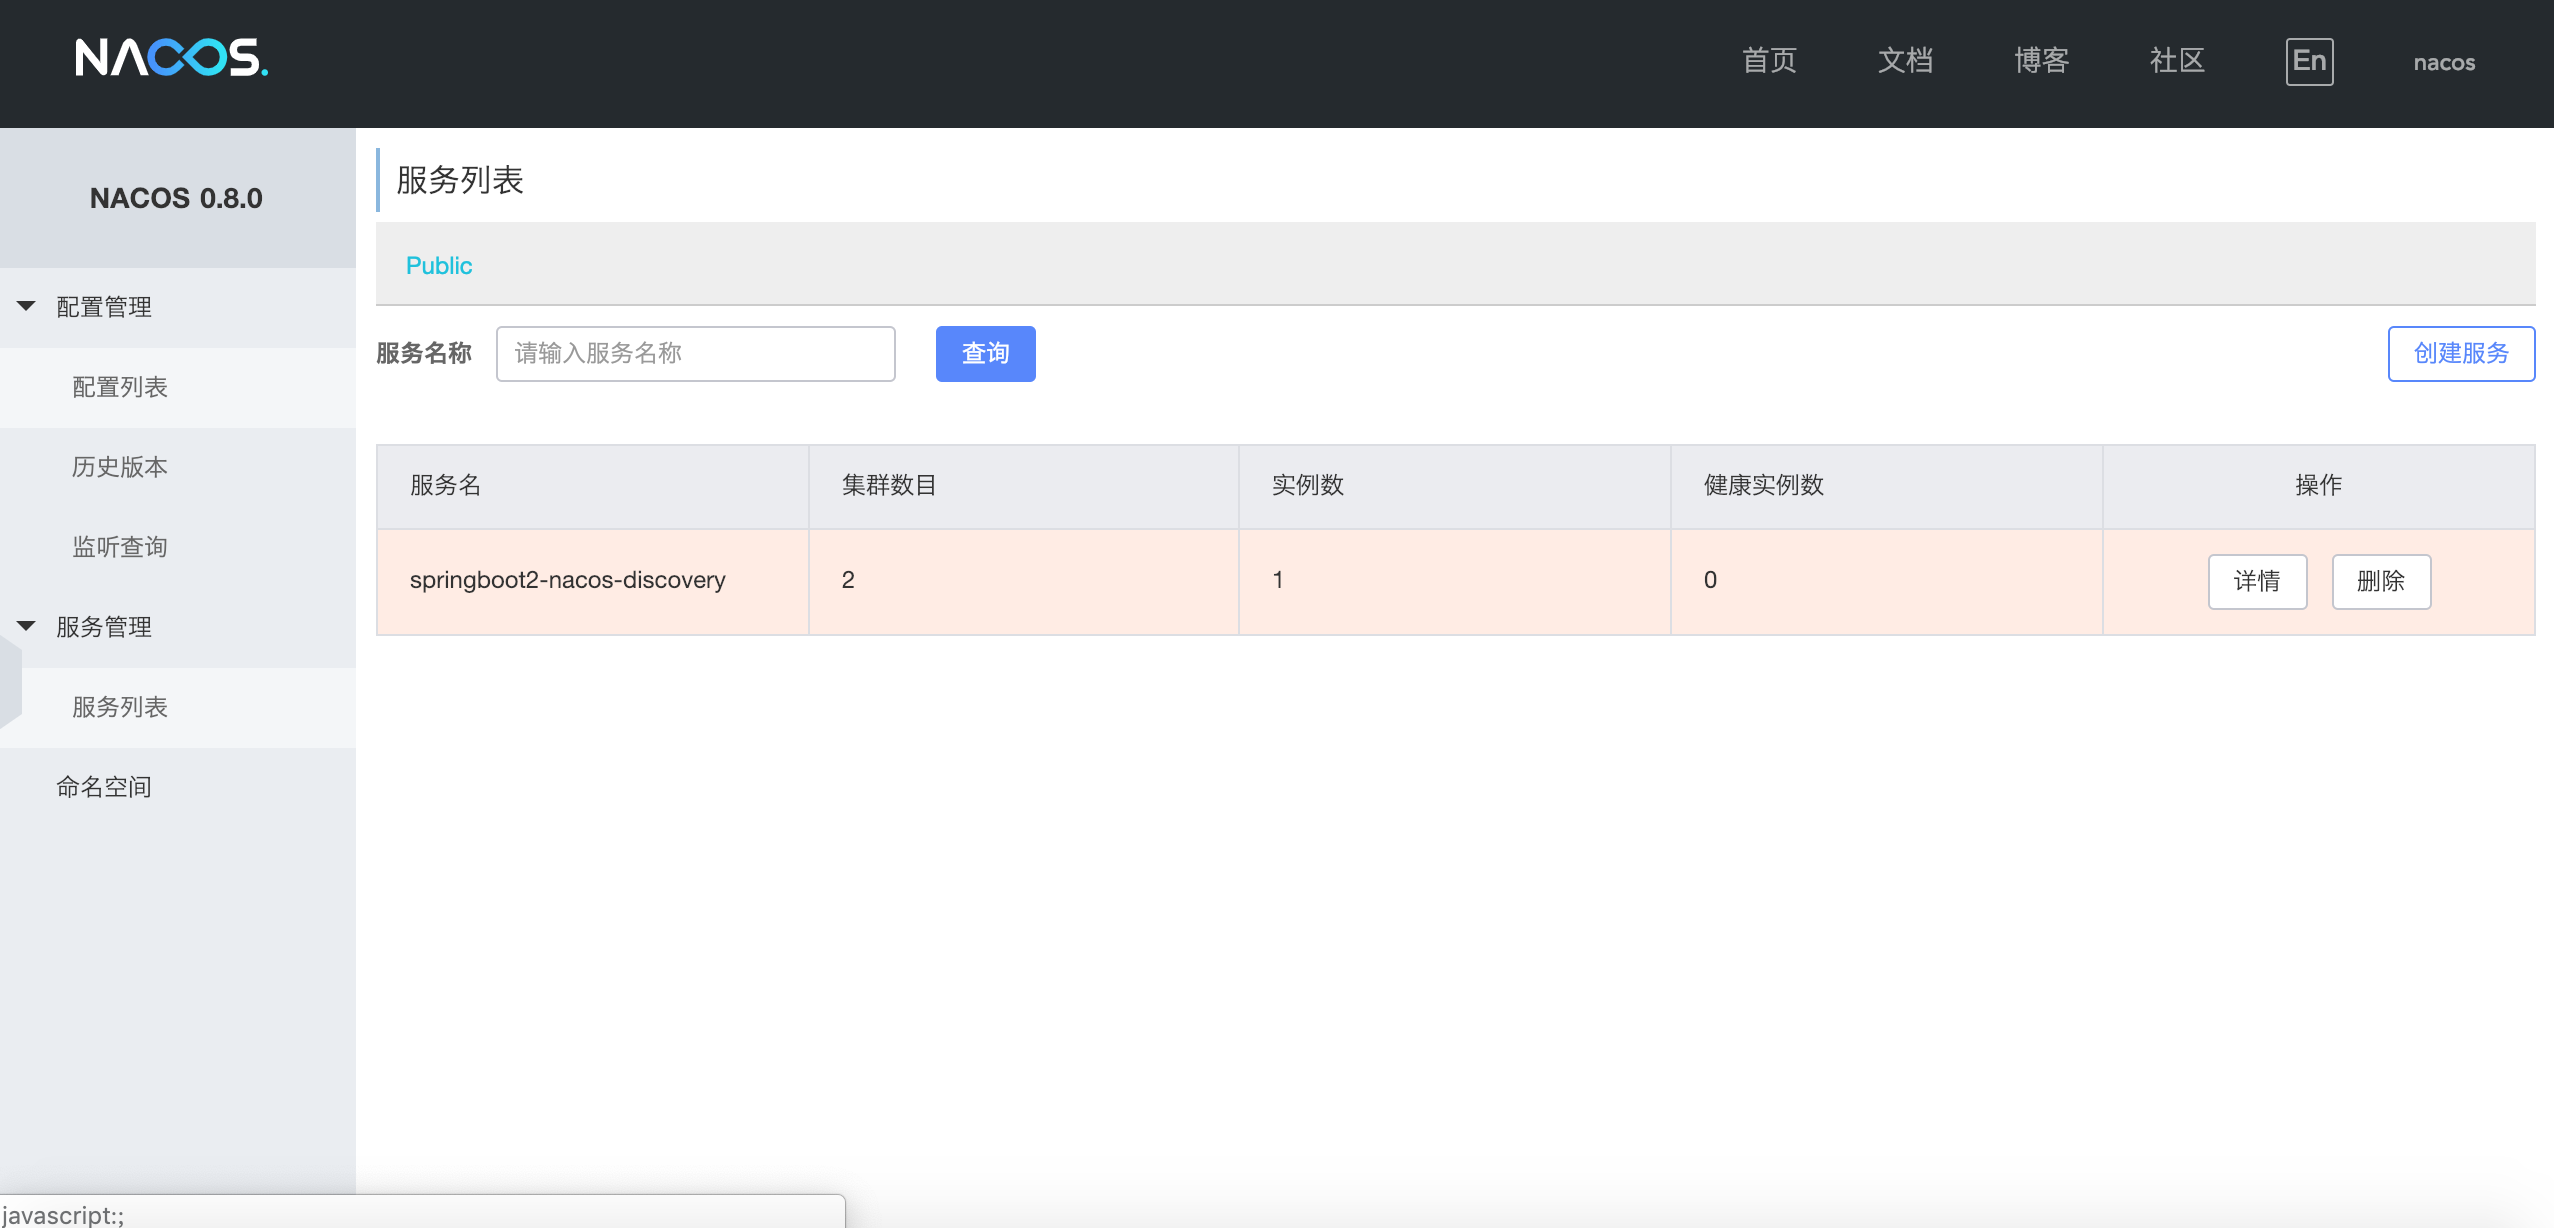Screen dimensions: 2554x1228
Task: Select the Public namespace tab
Action: point(439,265)
